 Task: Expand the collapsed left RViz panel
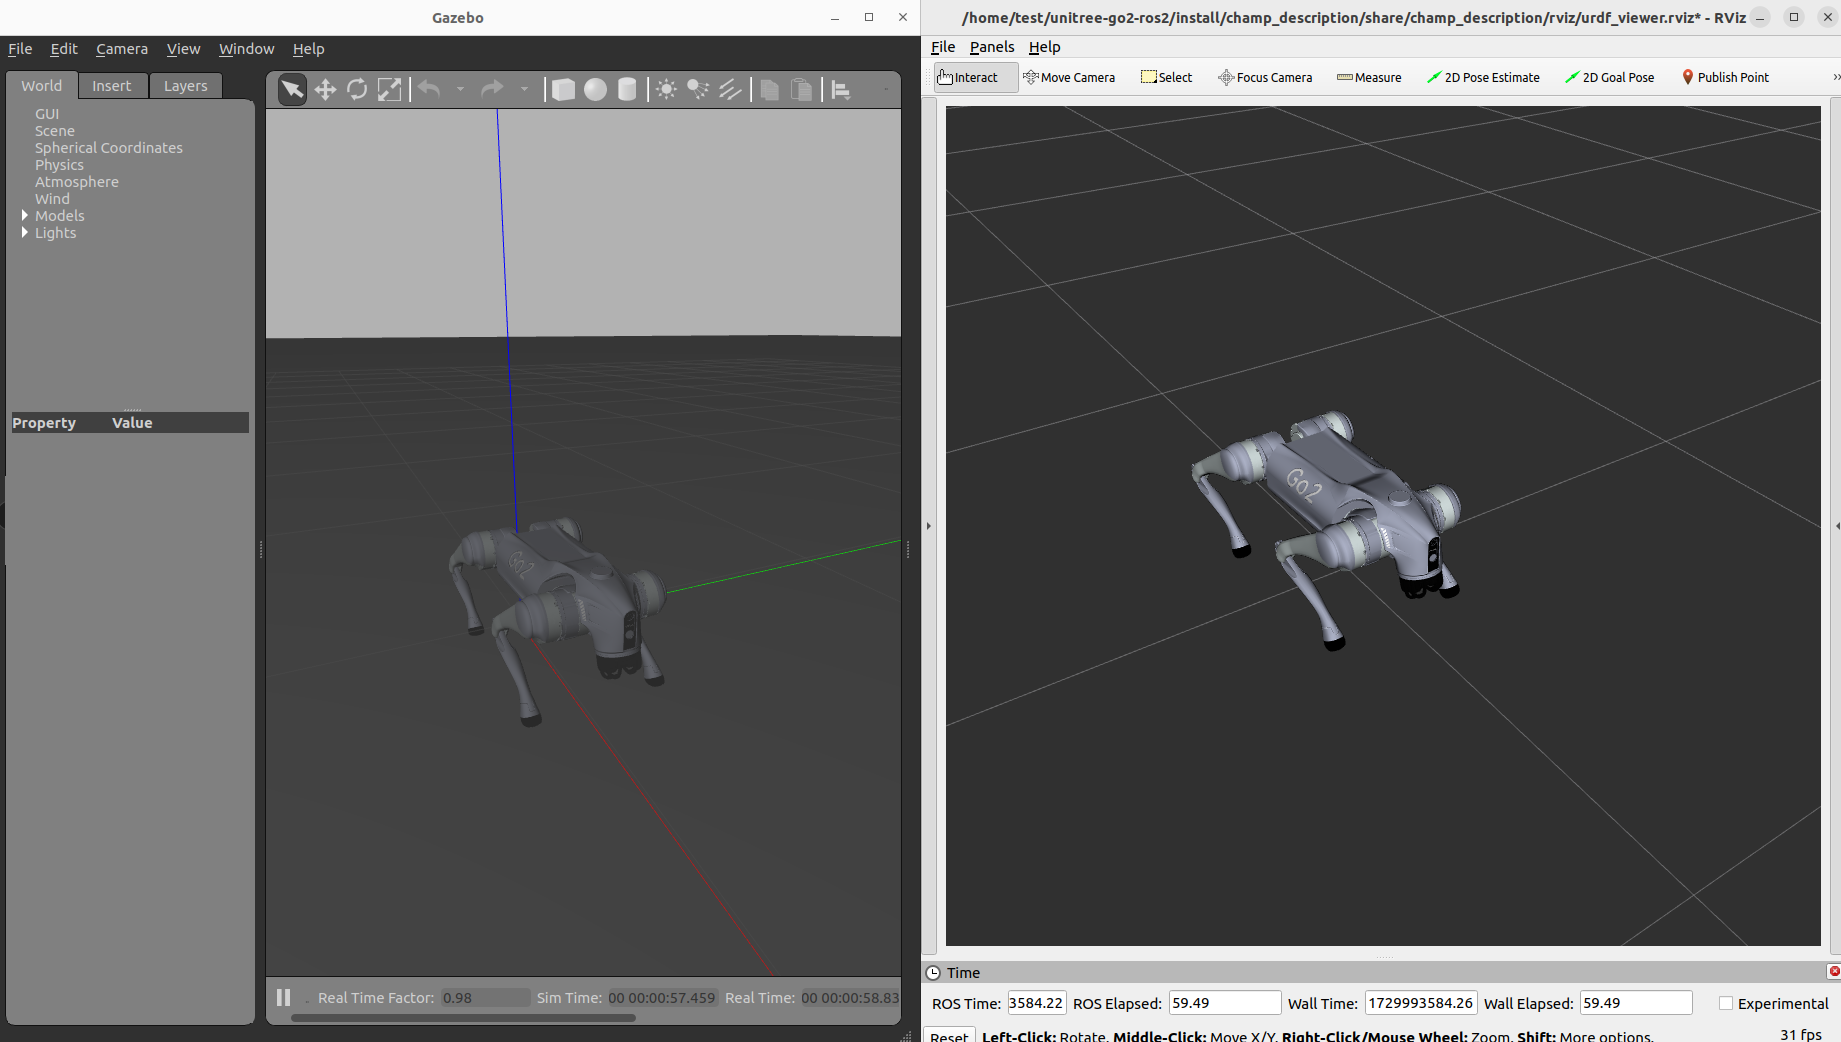pyautogui.click(x=929, y=525)
